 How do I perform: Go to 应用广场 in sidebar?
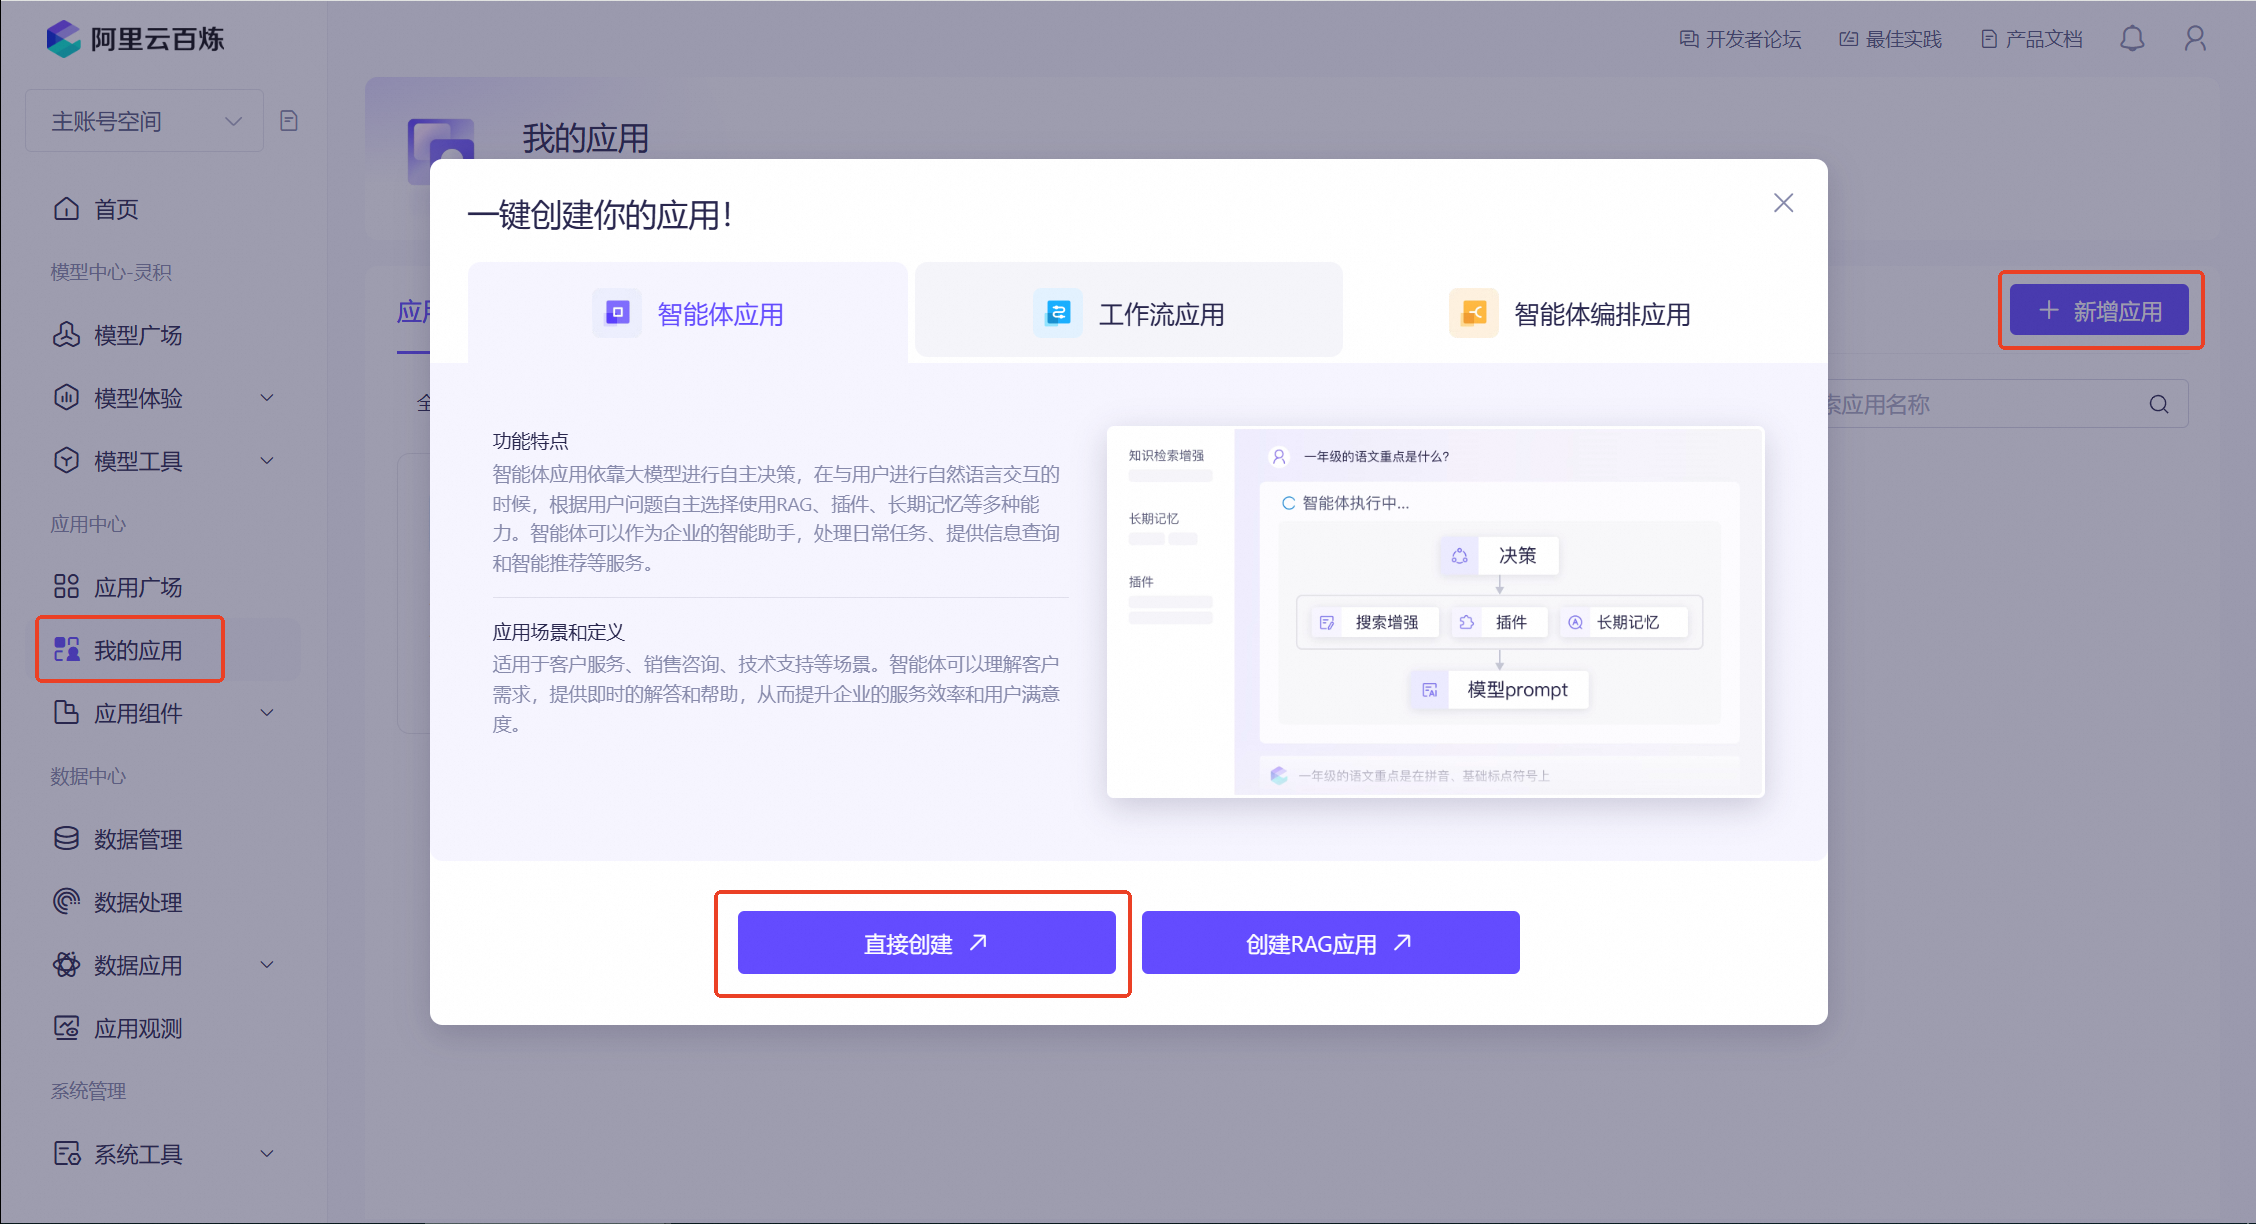tap(137, 587)
